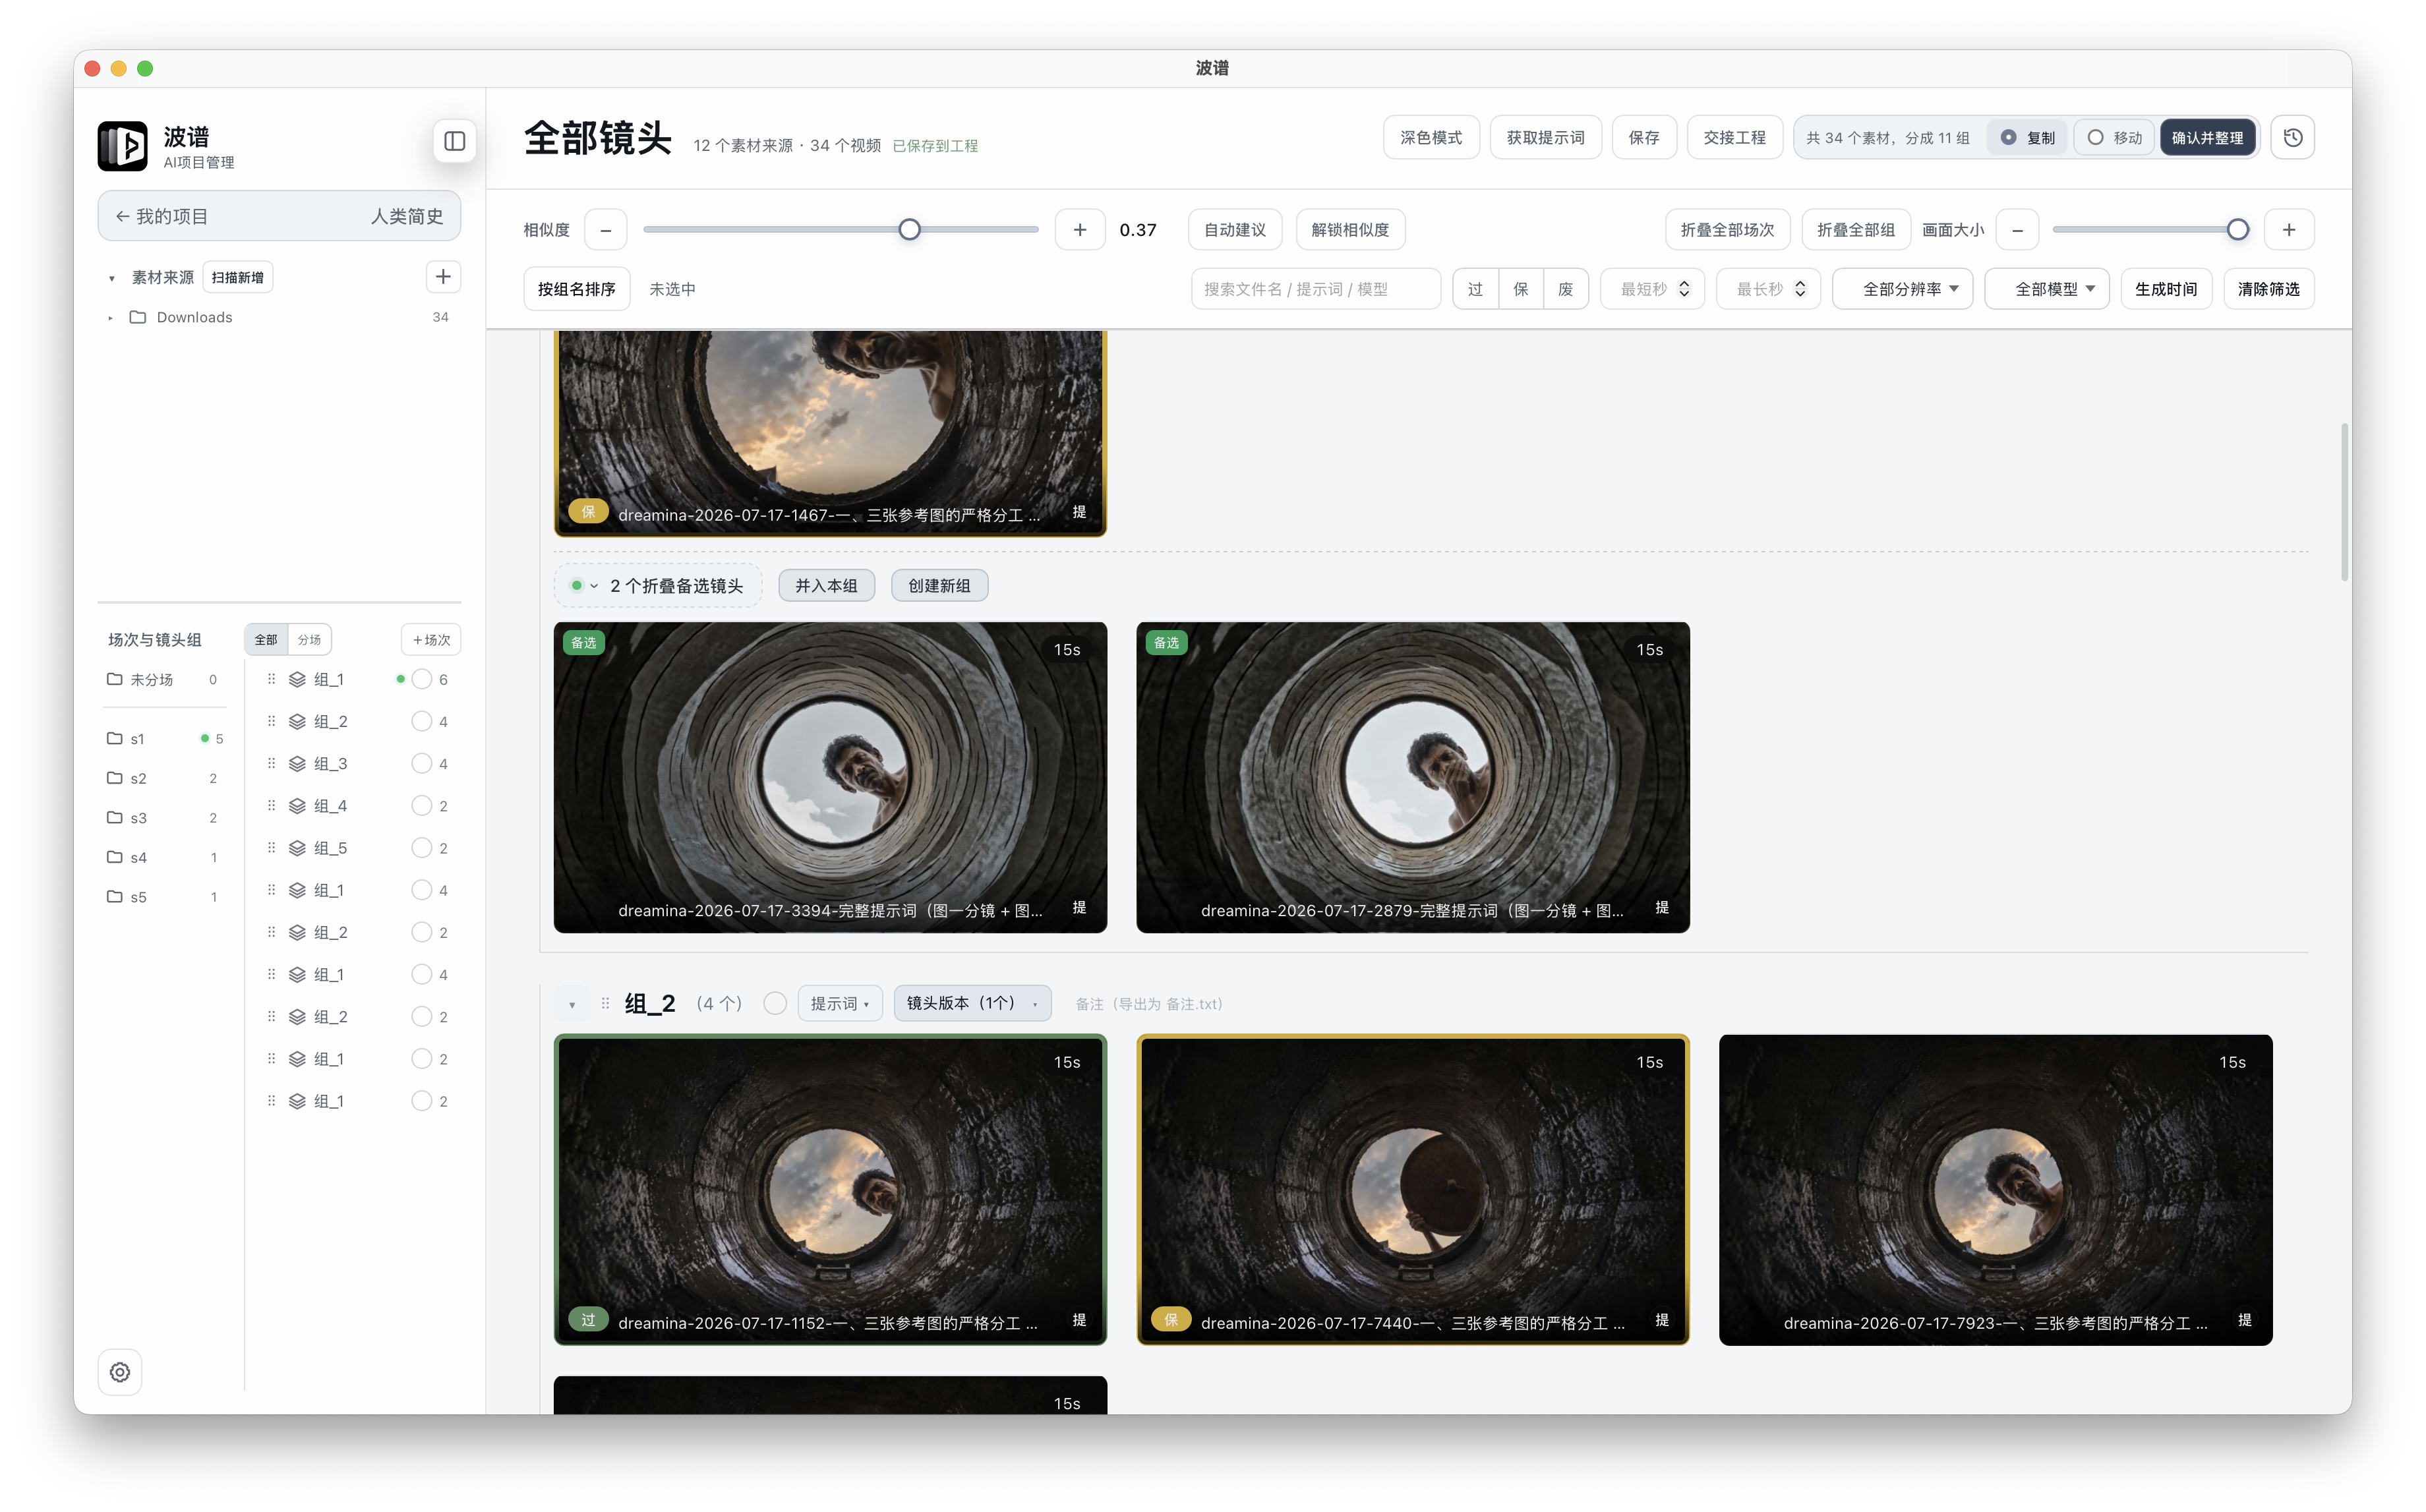Click the 保 badge on clip 1467
Viewport: 2426px width, 1512px height.
[588, 512]
